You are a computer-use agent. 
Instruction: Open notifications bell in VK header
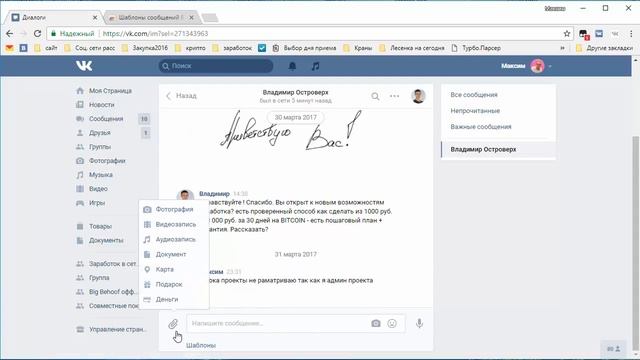pos(292,66)
